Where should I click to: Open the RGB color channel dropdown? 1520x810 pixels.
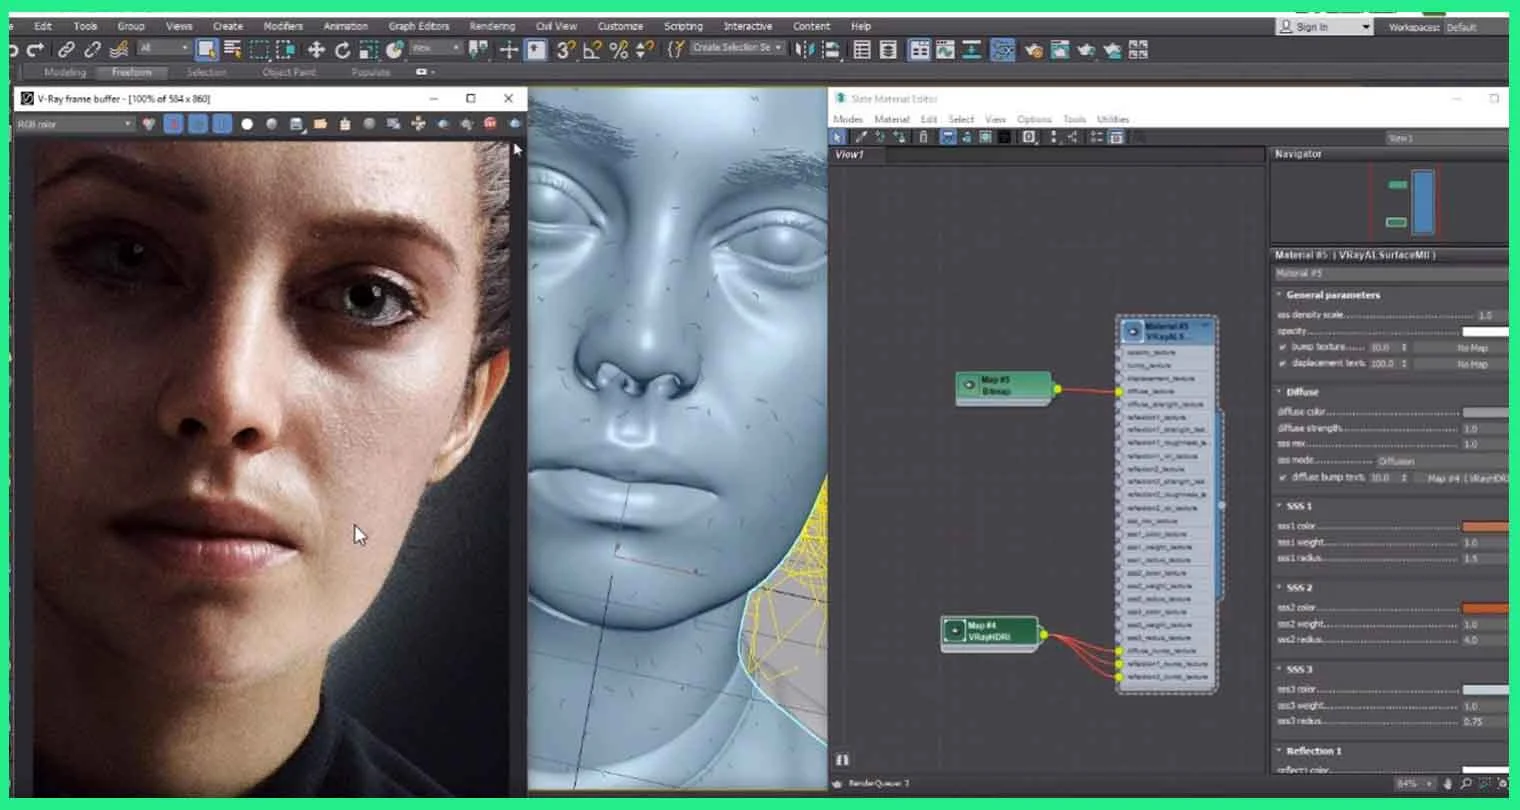click(74, 124)
